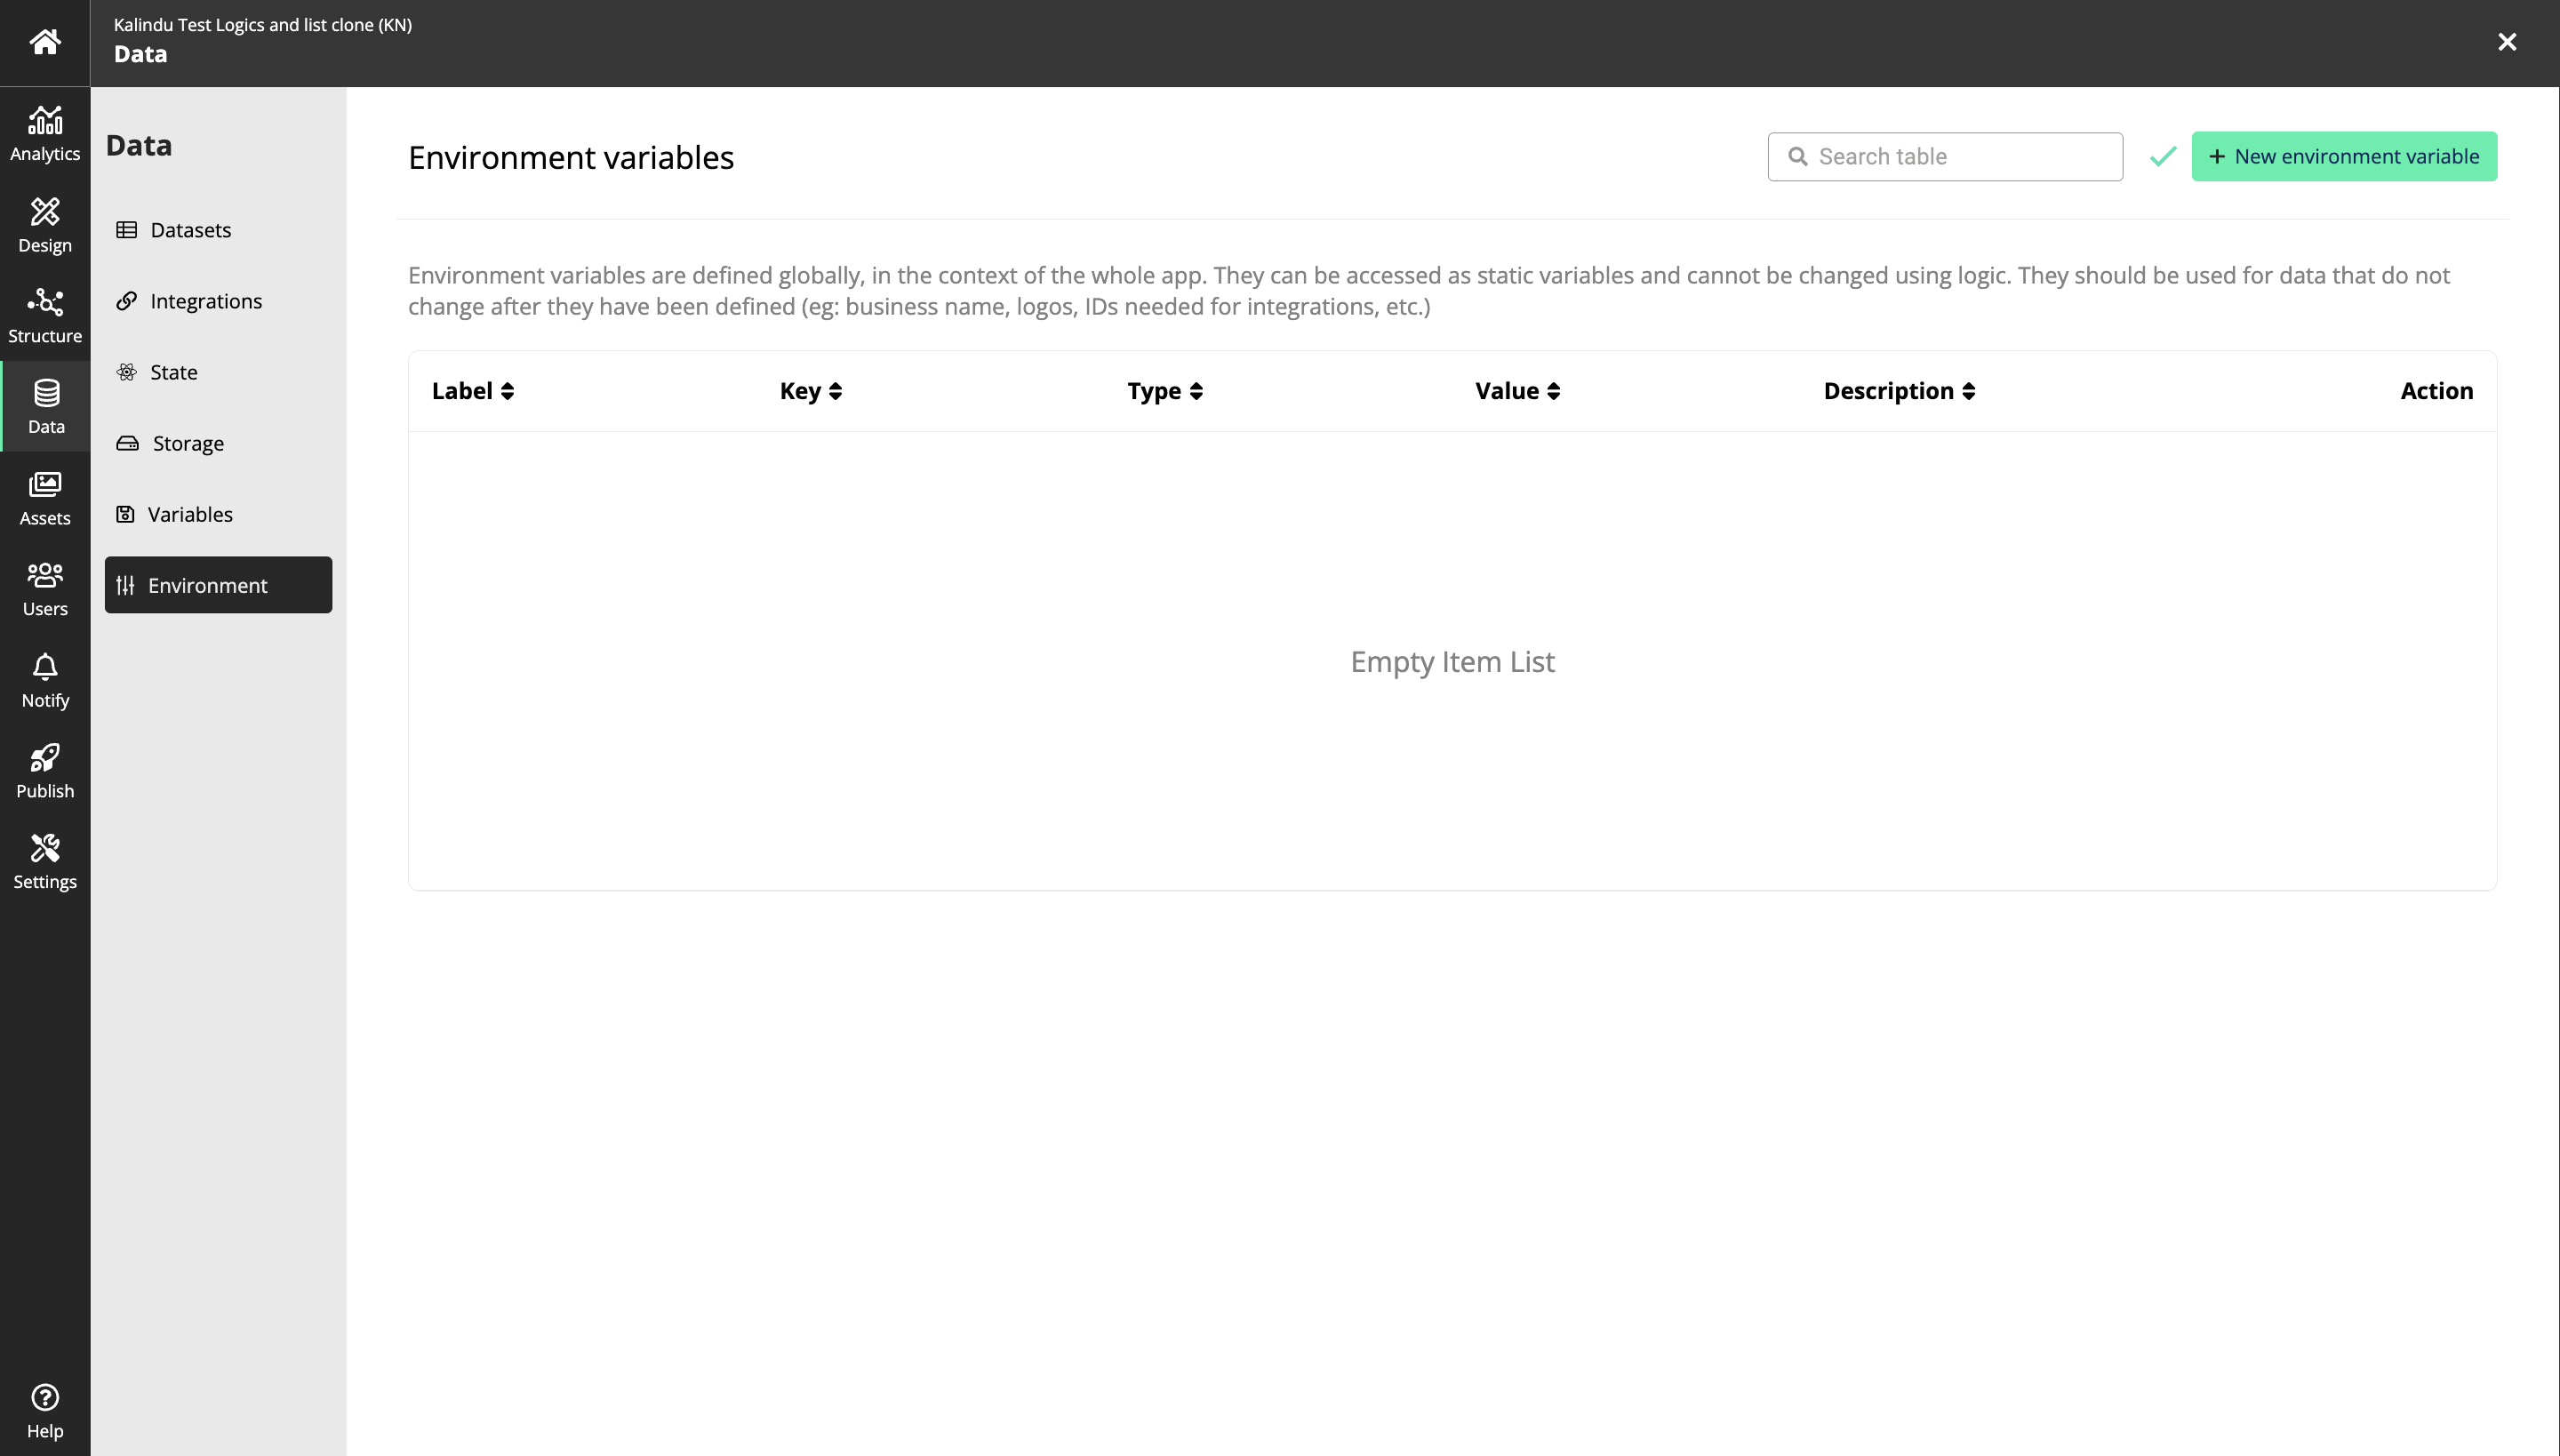The height and width of the screenshot is (1456, 2560).
Task: Select State in the Data menu
Action: tap(218, 372)
